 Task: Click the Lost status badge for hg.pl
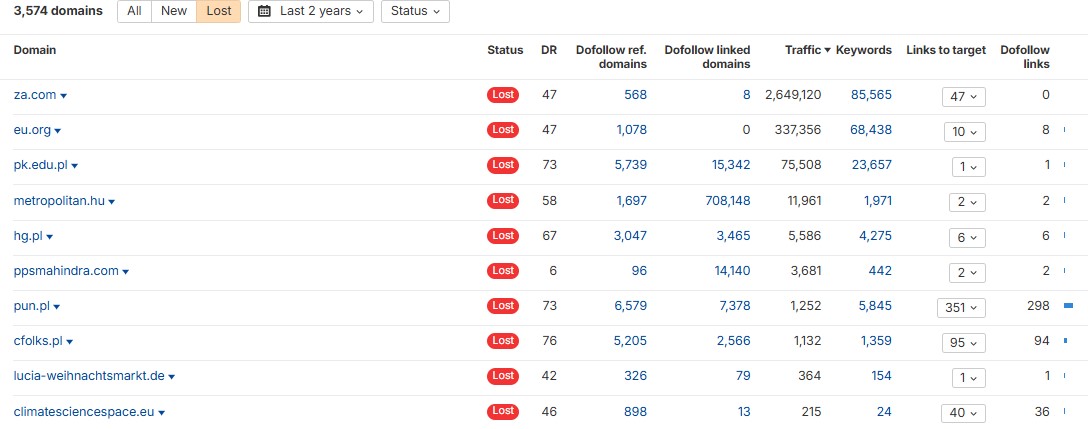coord(503,236)
